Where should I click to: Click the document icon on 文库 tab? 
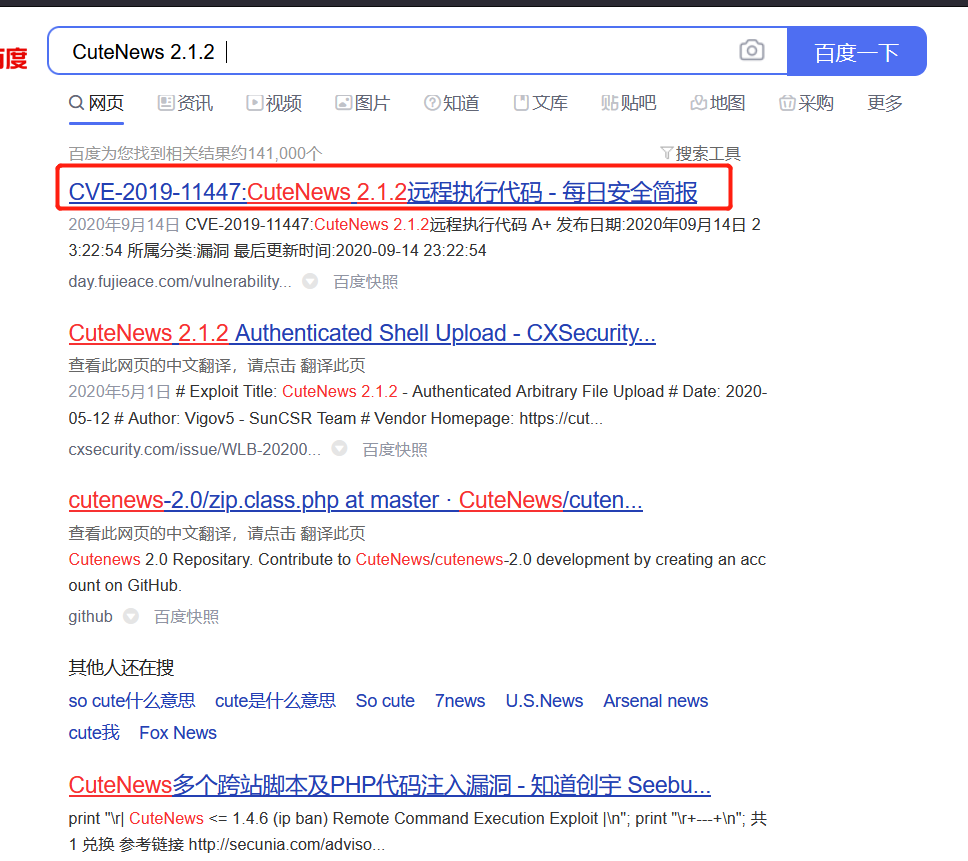pyautogui.click(x=521, y=102)
